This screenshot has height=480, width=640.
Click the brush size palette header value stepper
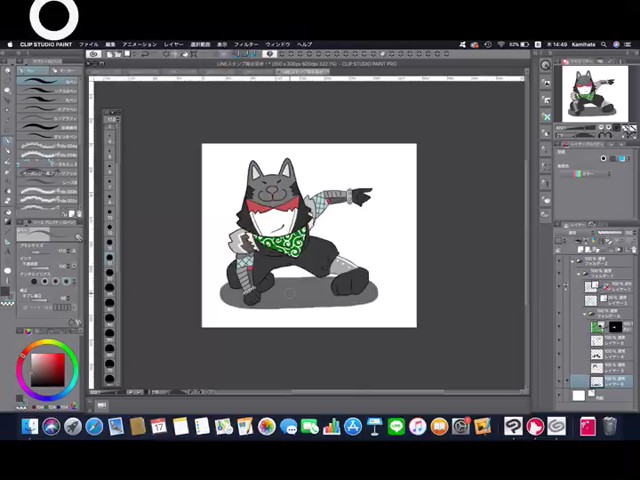(x=118, y=120)
